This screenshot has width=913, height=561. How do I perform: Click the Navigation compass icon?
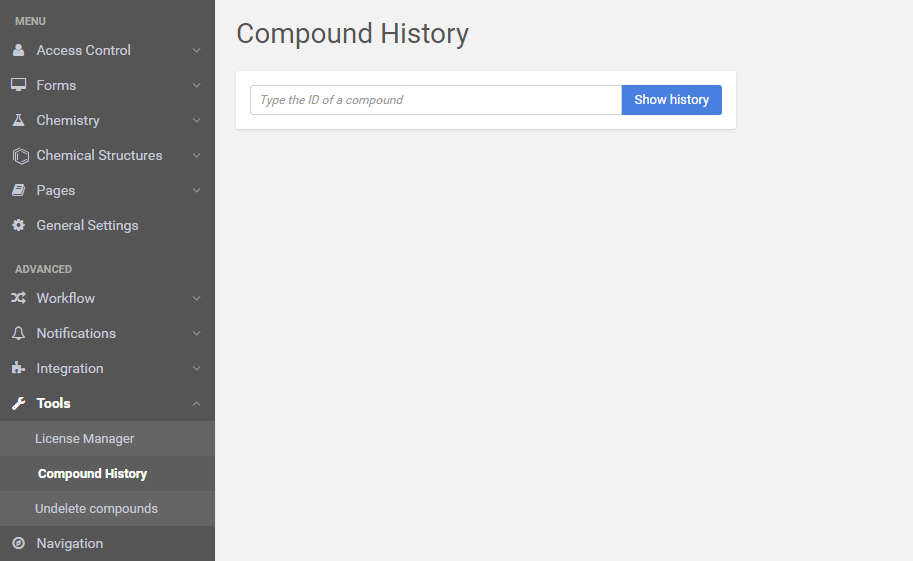(x=18, y=543)
